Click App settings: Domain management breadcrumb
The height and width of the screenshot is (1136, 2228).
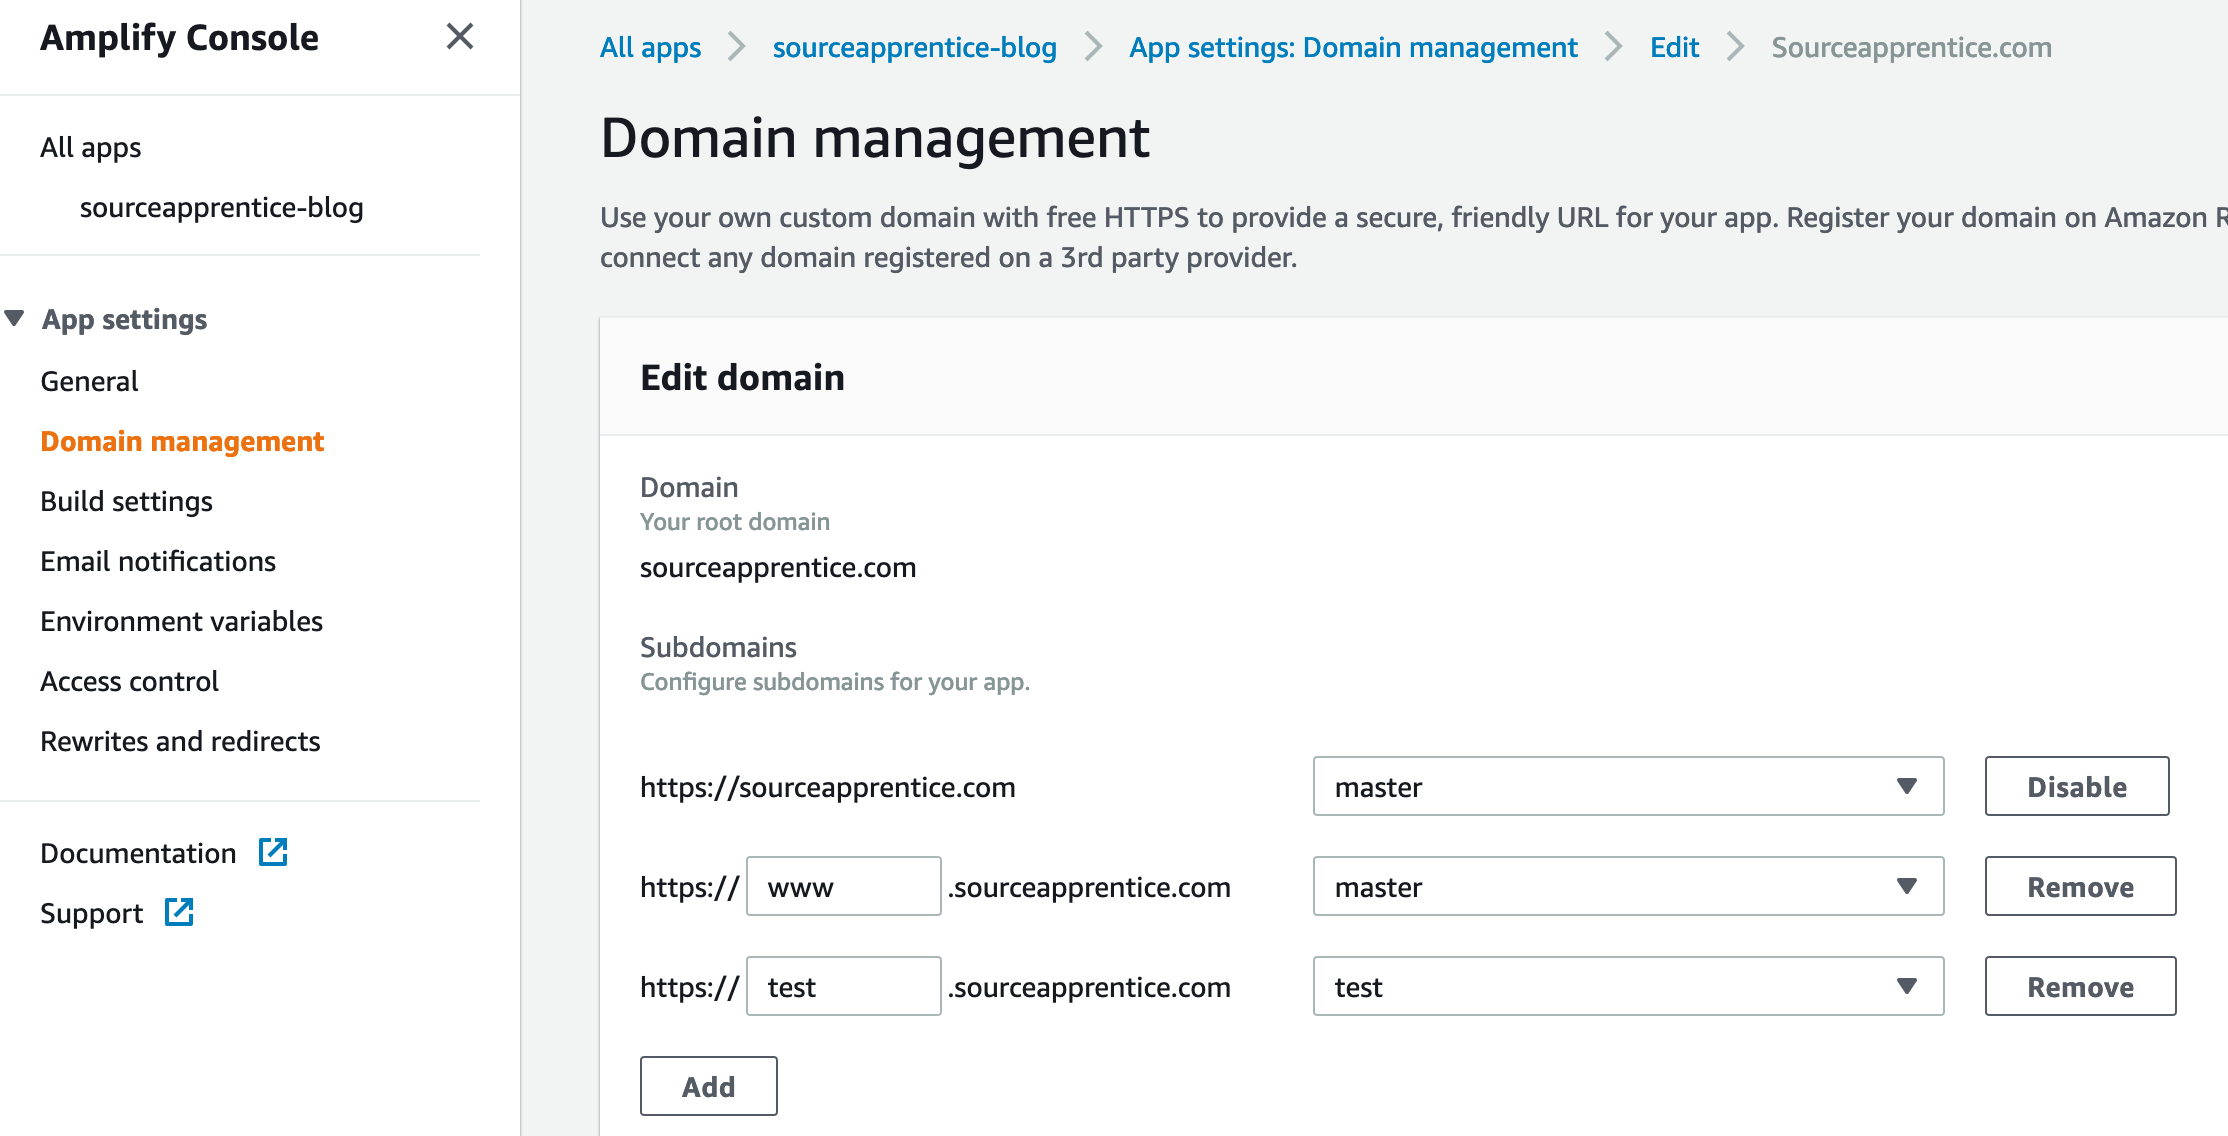pyautogui.click(x=1354, y=47)
